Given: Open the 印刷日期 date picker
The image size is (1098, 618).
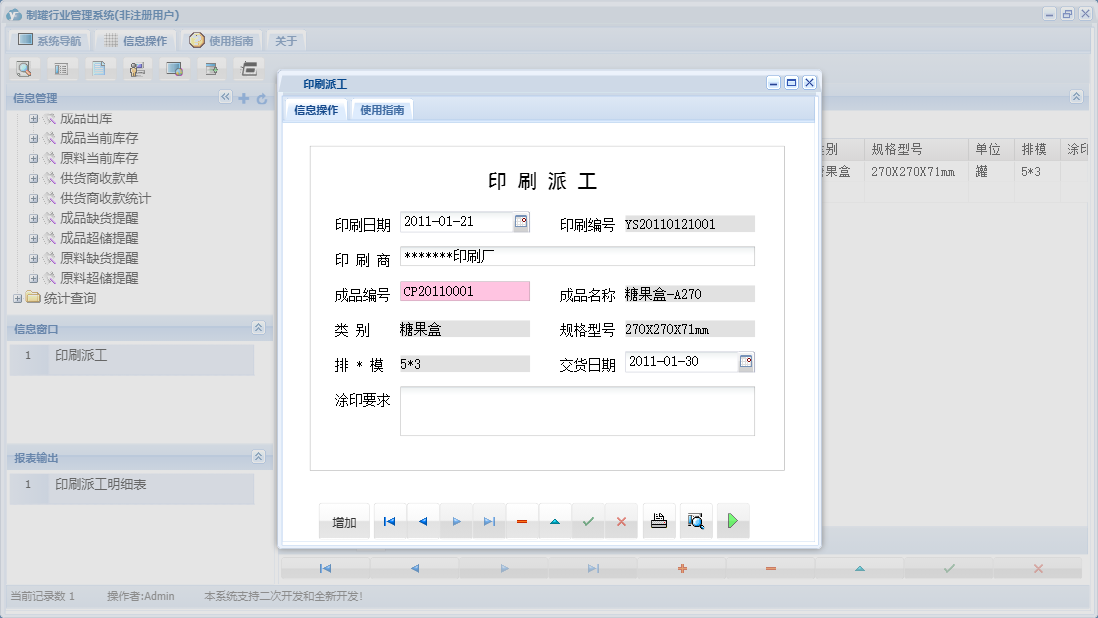Looking at the screenshot, I should (x=520, y=222).
